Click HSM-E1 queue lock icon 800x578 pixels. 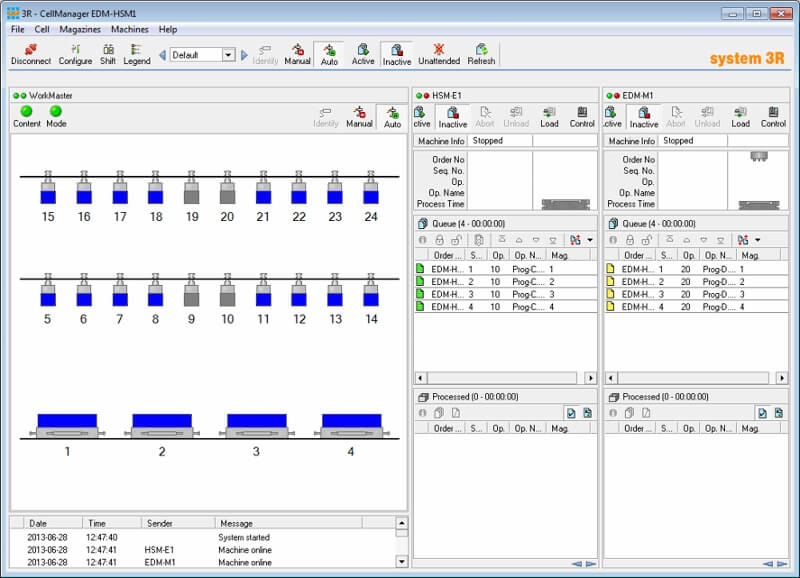(x=439, y=240)
